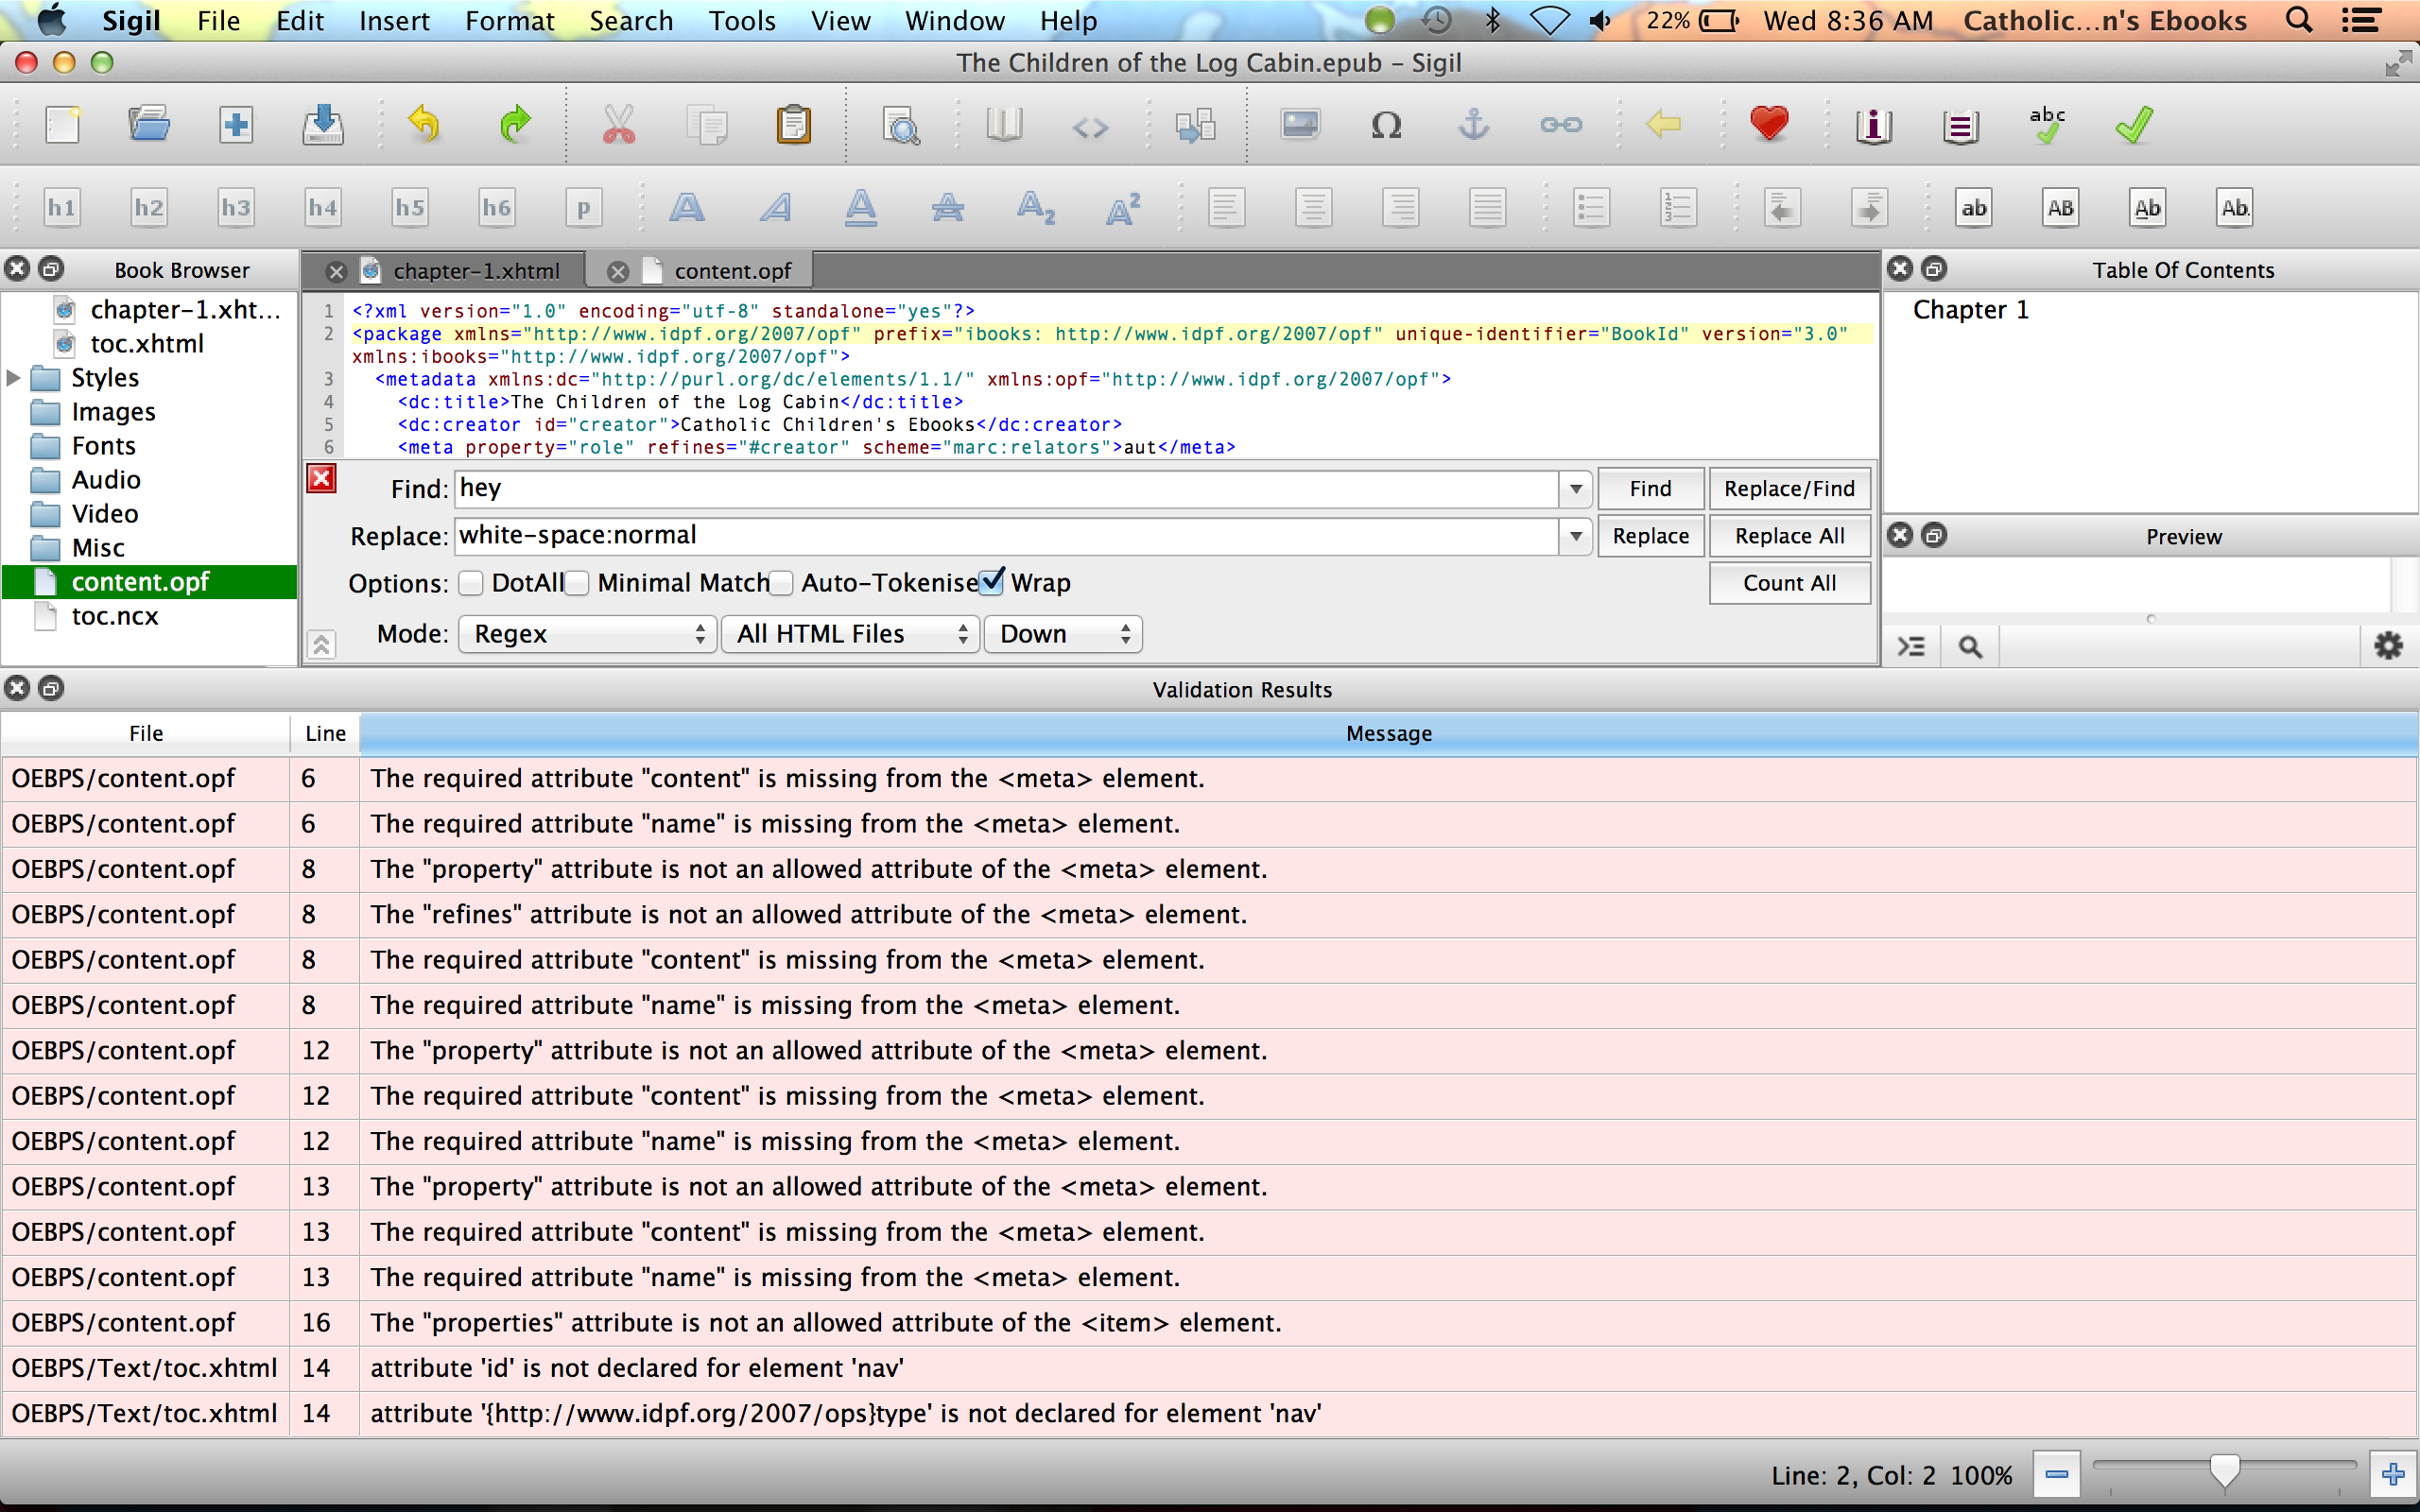This screenshot has width=2420, height=1512.
Task: Move the zoom slider handle
Action: pyautogui.click(x=2225, y=1472)
